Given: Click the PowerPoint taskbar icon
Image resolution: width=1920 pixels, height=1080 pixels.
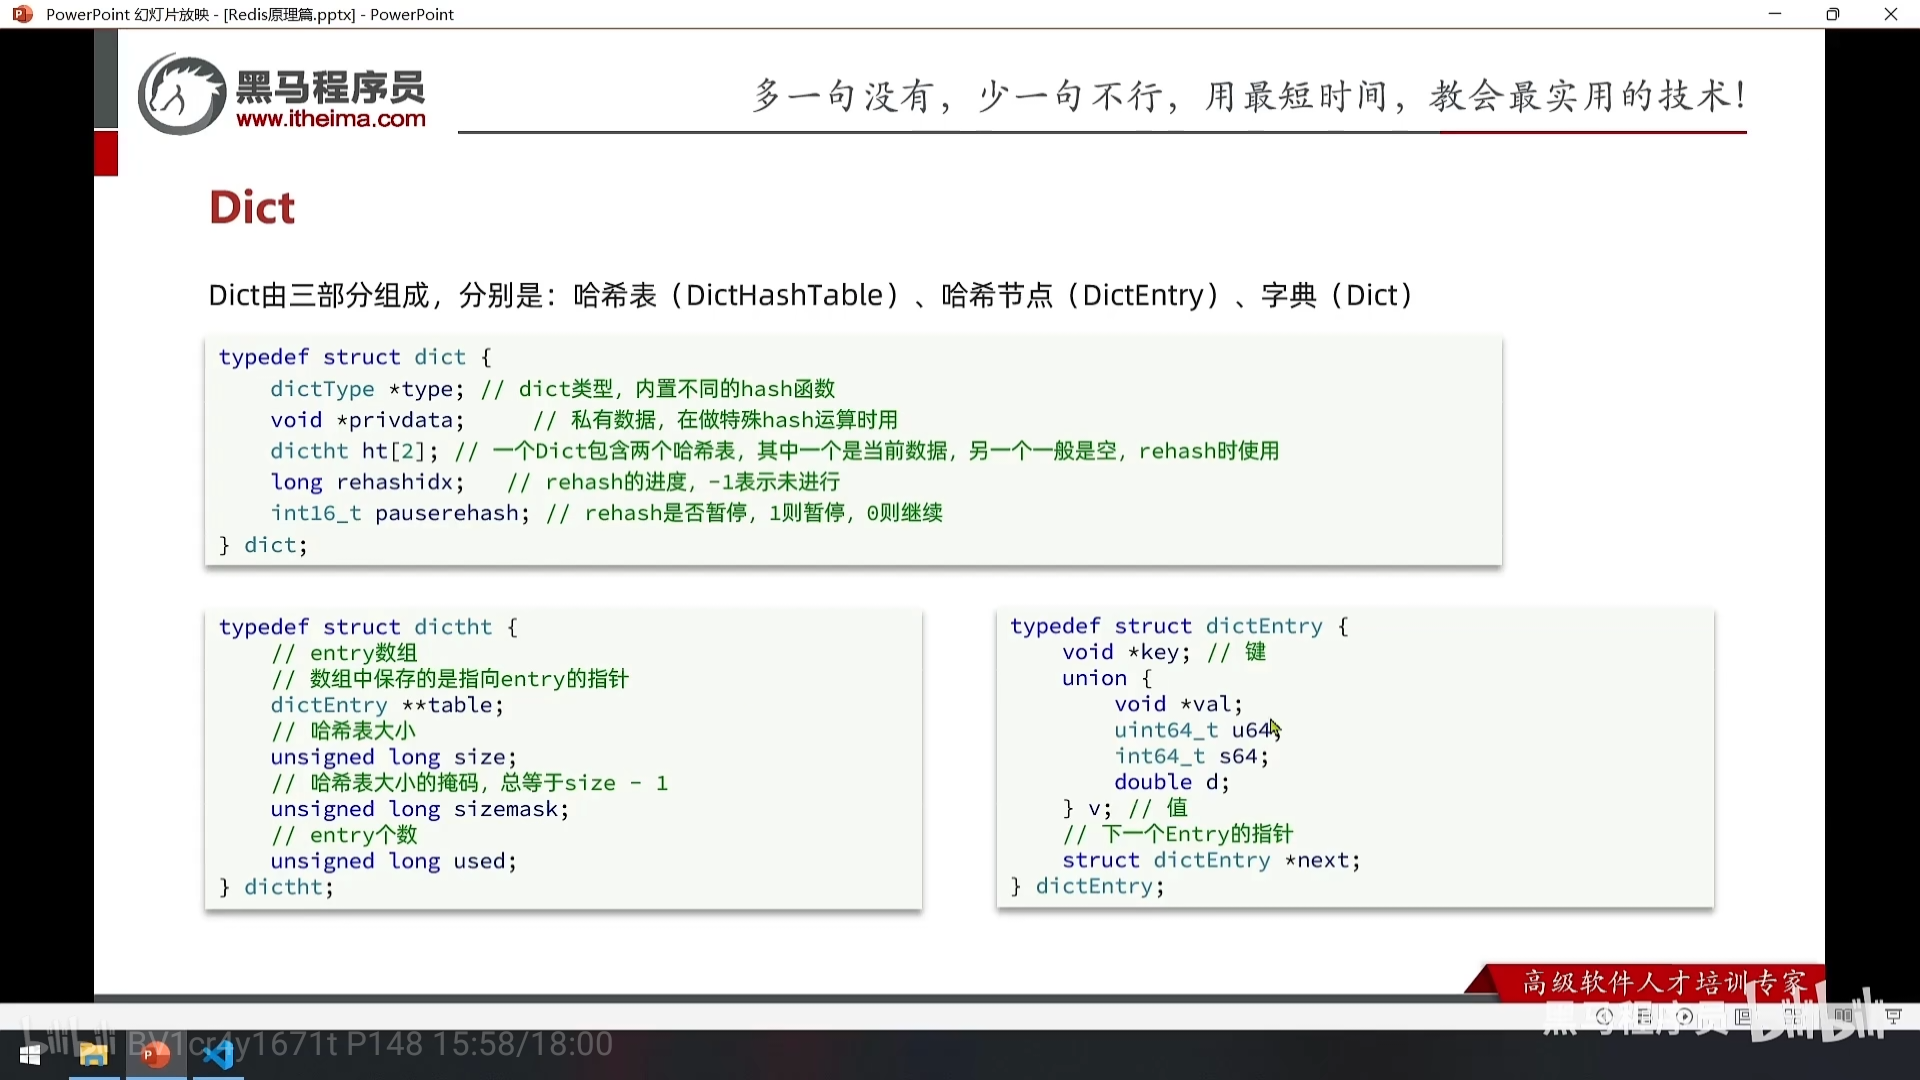Looking at the screenshot, I should point(155,1055).
